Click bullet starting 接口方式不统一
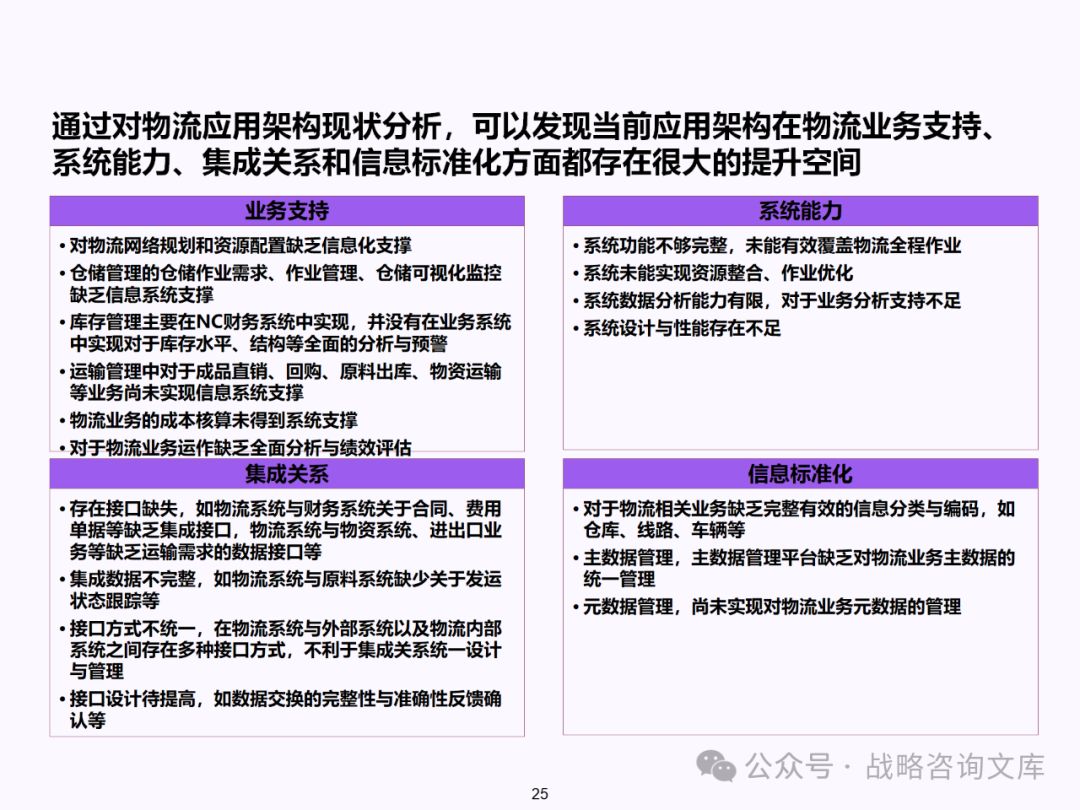 [x=280, y=650]
